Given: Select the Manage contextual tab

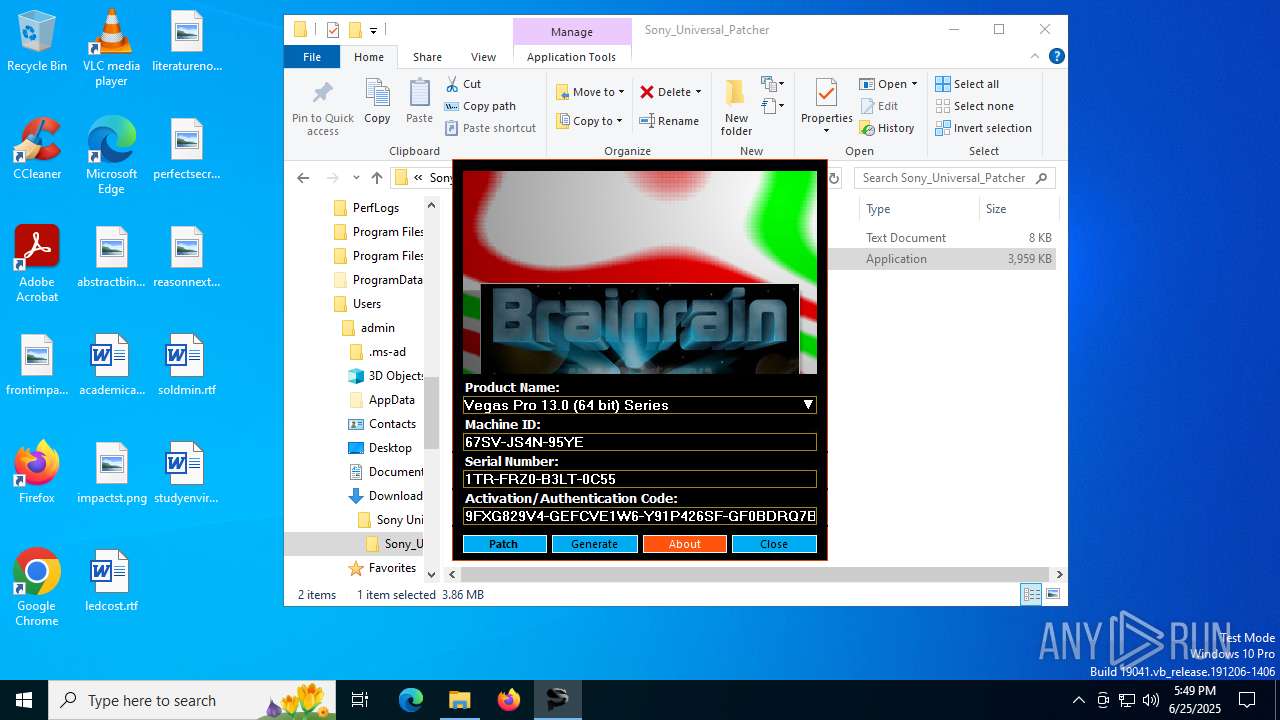Looking at the screenshot, I should pyautogui.click(x=572, y=32).
